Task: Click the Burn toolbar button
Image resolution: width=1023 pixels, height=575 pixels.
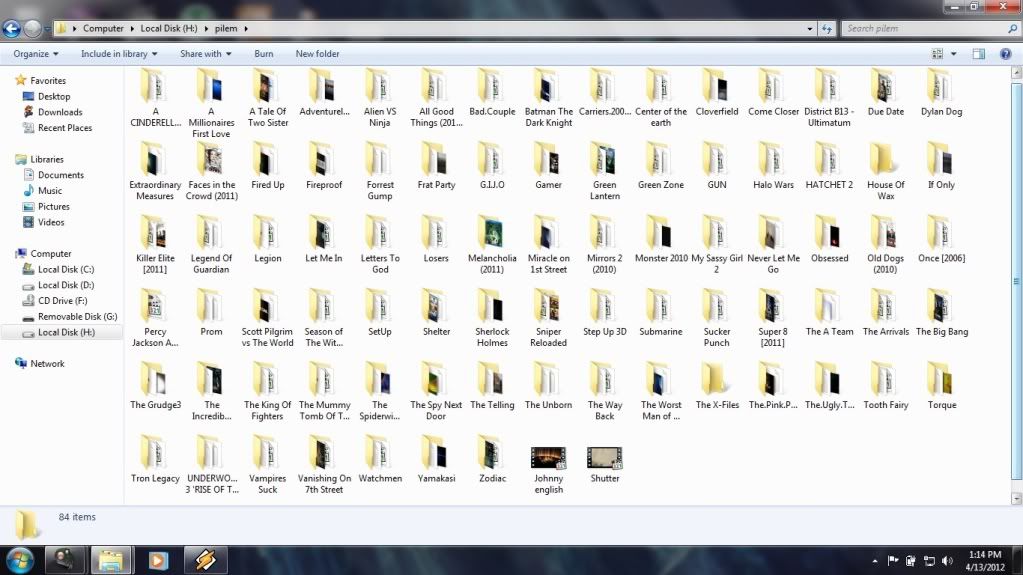Action: [264, 54]
